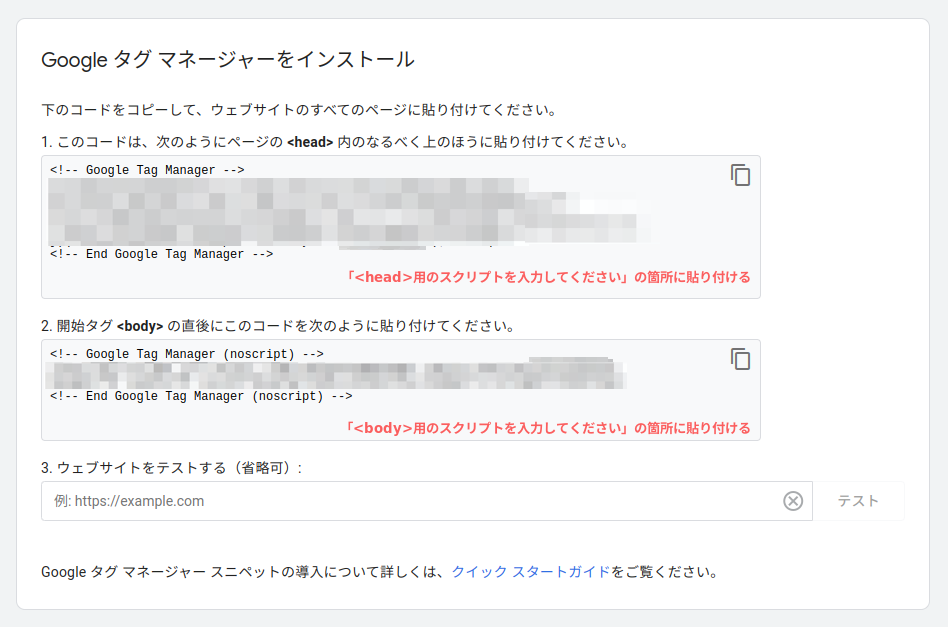Click the step 2 body instruction text
948x627 pixels.
click(x=279, y=326)
